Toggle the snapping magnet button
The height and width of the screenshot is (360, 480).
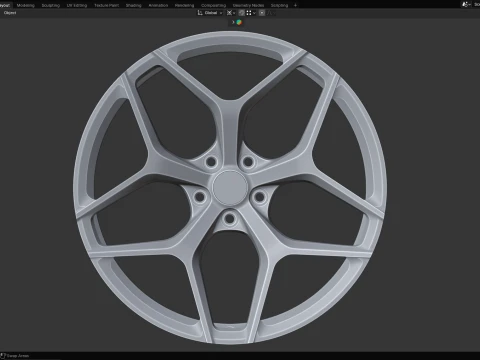tap(242, 13)
